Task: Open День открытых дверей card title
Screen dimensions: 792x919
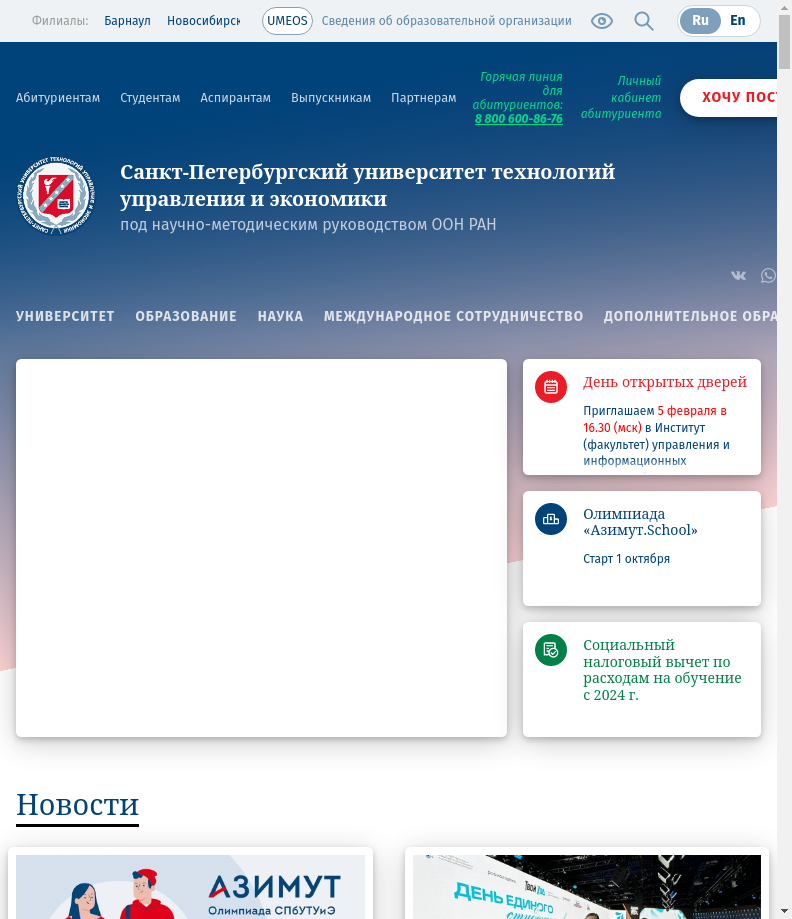Action: coord(665,382)
